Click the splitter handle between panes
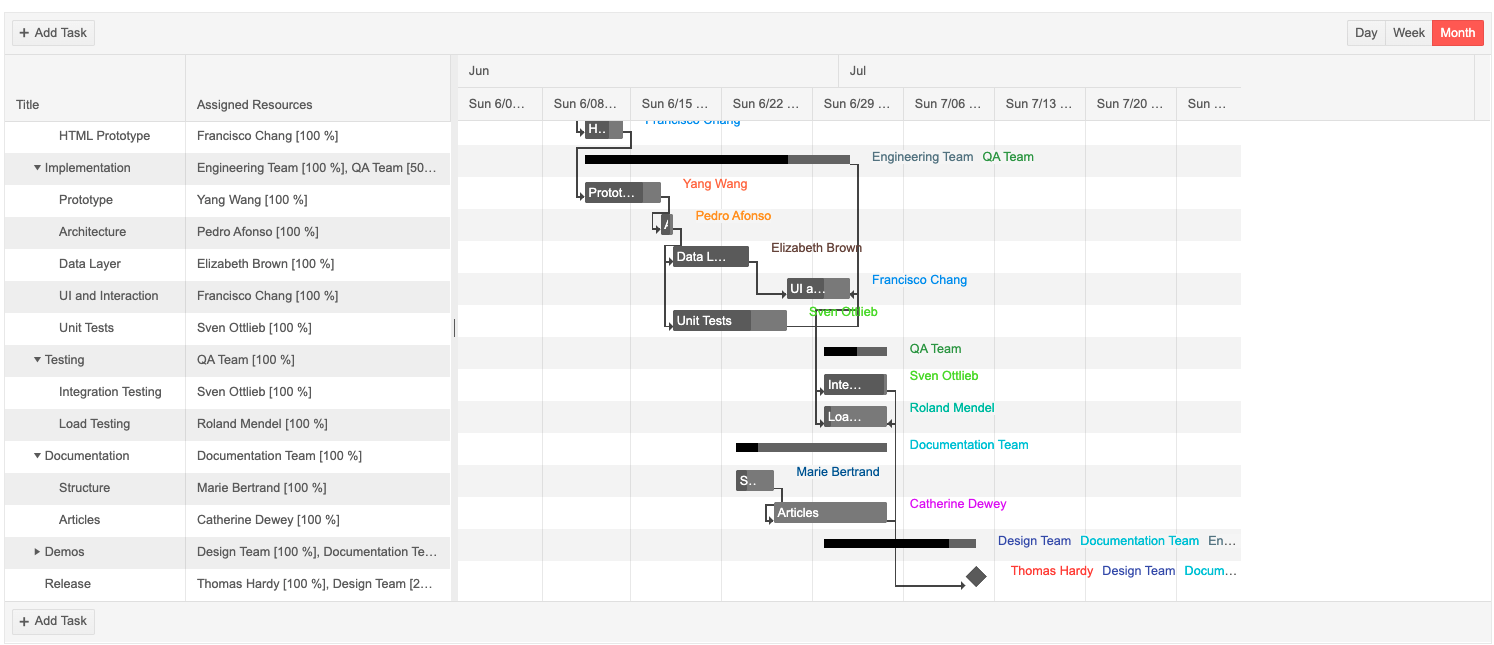 pos(454,328)
